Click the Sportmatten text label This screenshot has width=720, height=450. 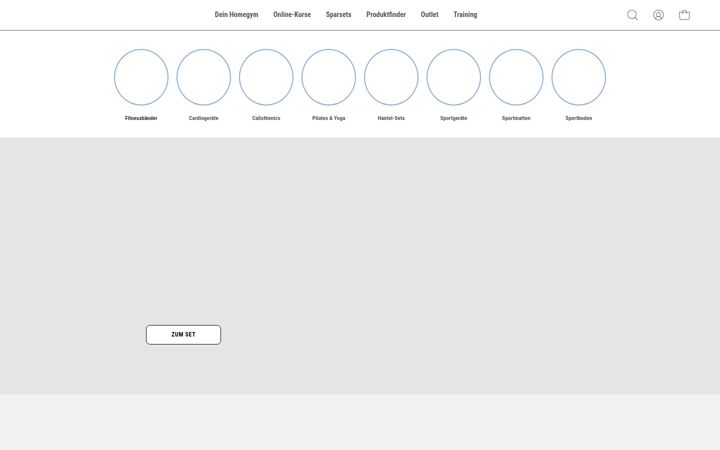pyautogui.click(x=516, y=118)
